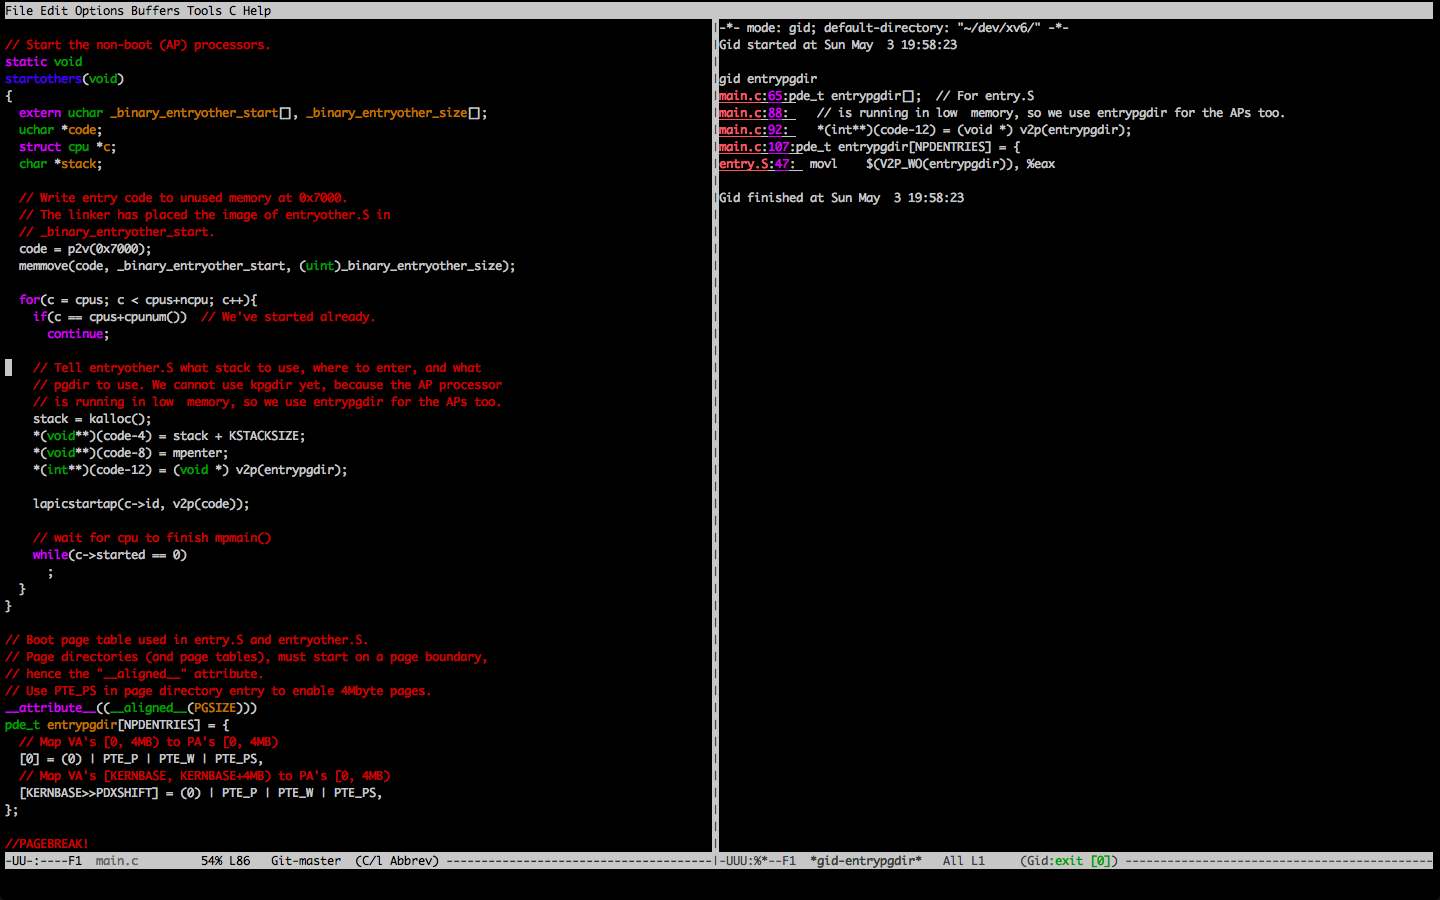Image resolution: width=1440 pixels, height=900 pixels.
Task: Open the Help menu
Action: [x=257, y=10]
